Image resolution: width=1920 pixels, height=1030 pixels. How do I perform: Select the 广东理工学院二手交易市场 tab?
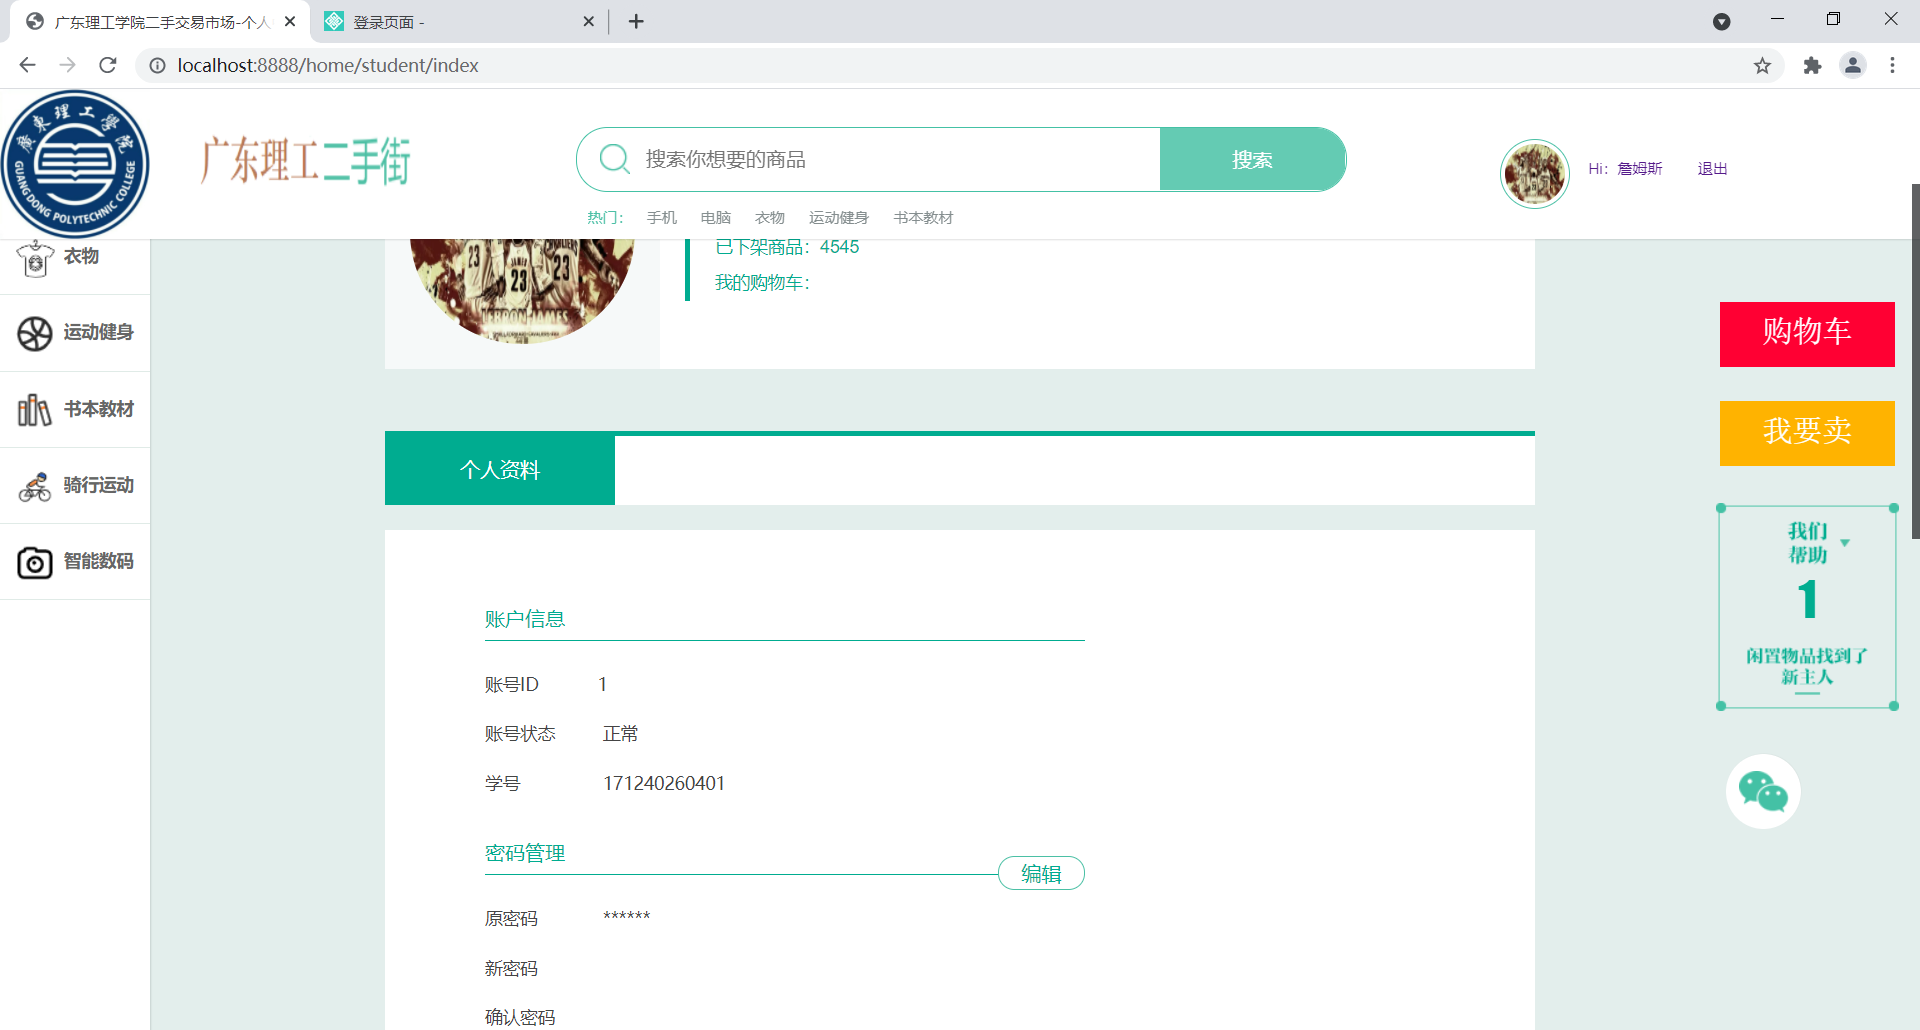click(x=160, y=22)
